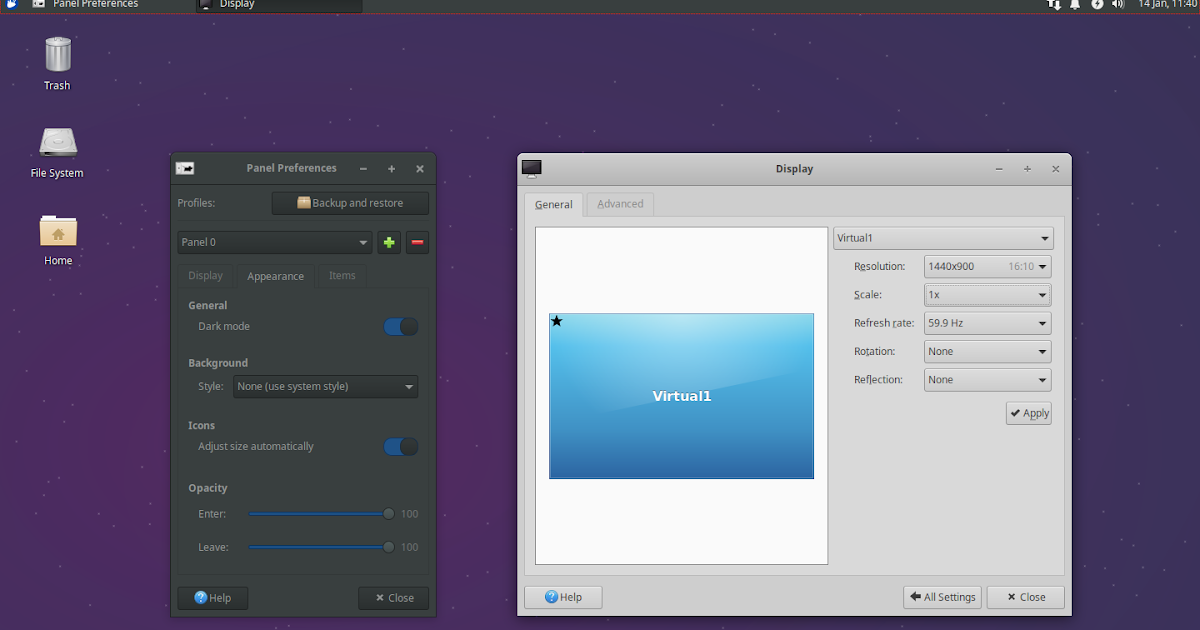Open the power manager tray icon
1200x630 pixels.
tap(1096, 5)
